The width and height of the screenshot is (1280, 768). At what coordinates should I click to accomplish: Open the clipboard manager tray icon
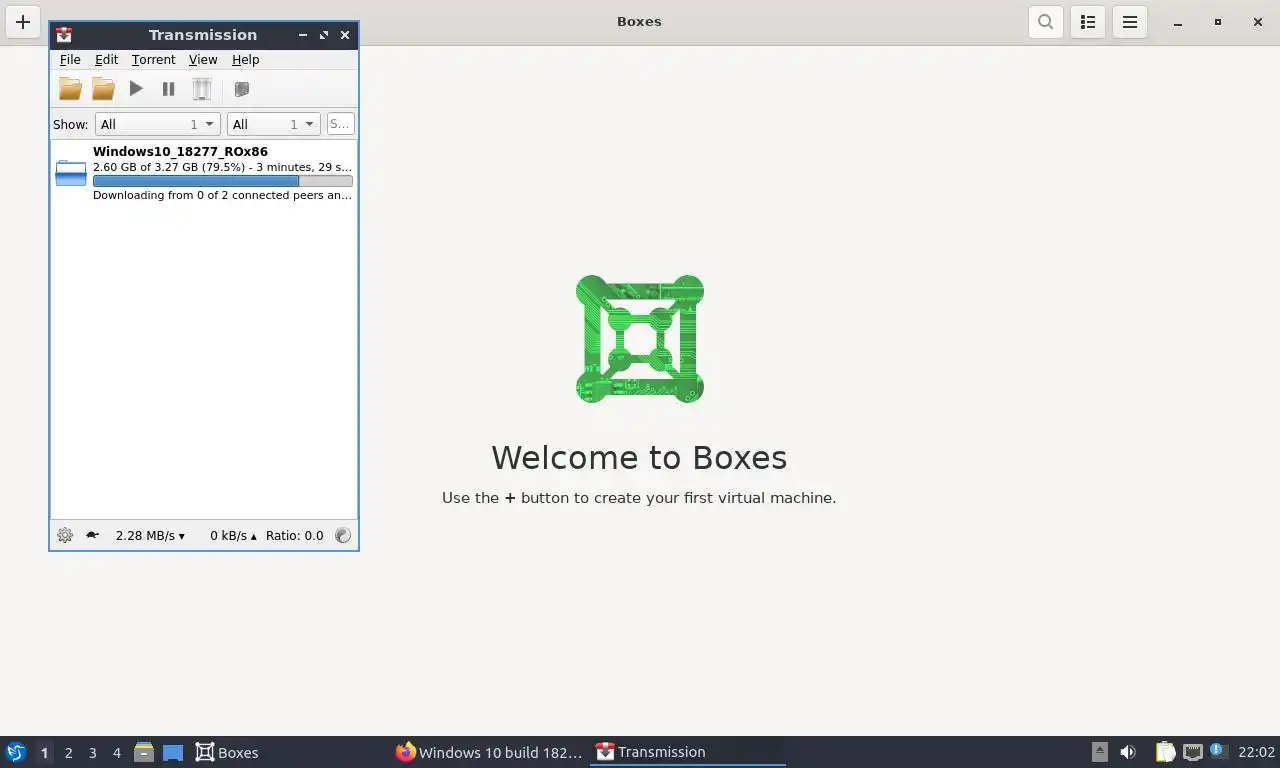click(x=1166, y=752)
